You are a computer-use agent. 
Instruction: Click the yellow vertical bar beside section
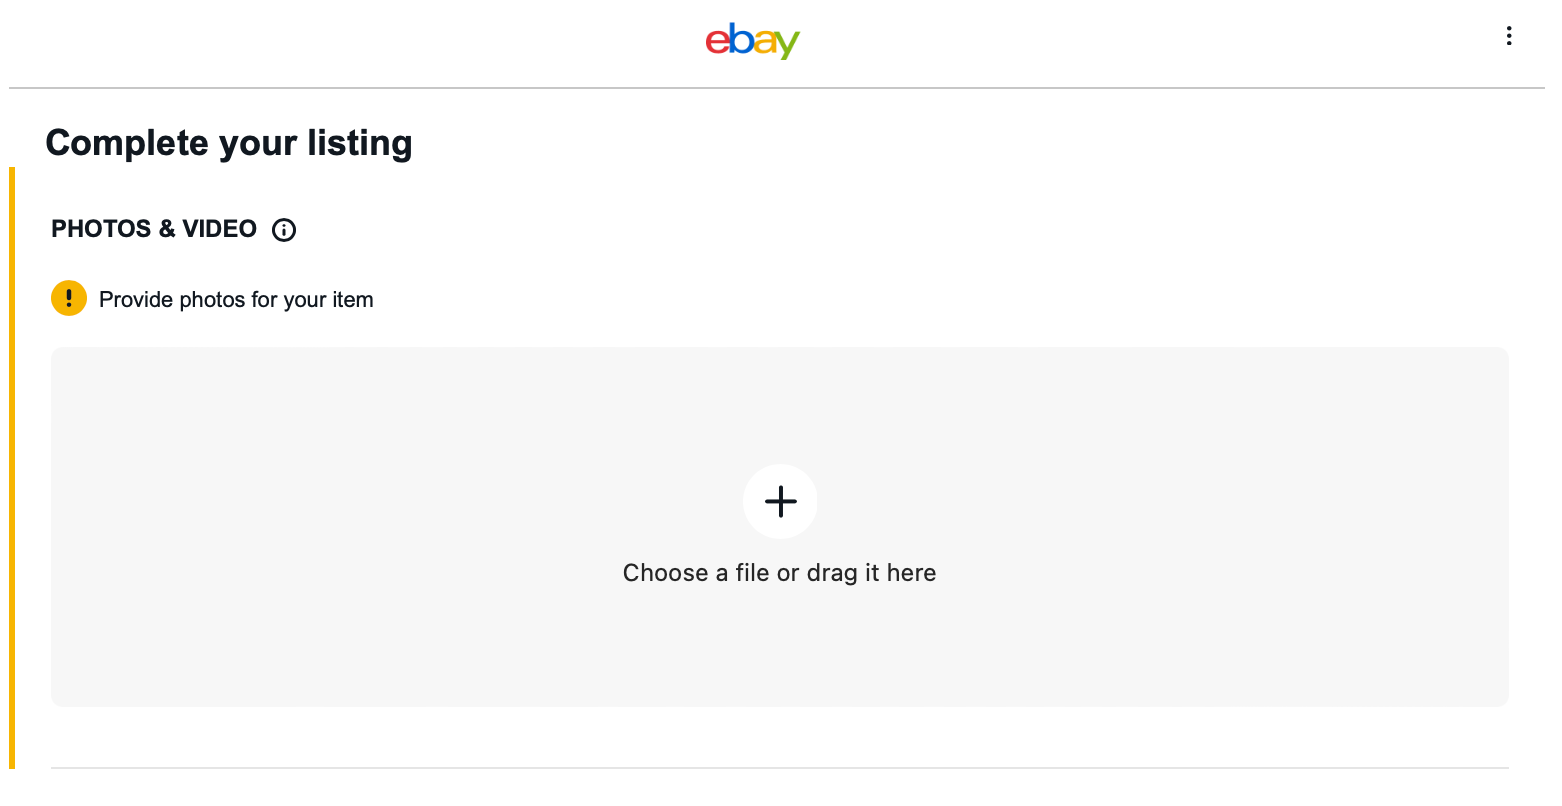click(x=12, y=468)
